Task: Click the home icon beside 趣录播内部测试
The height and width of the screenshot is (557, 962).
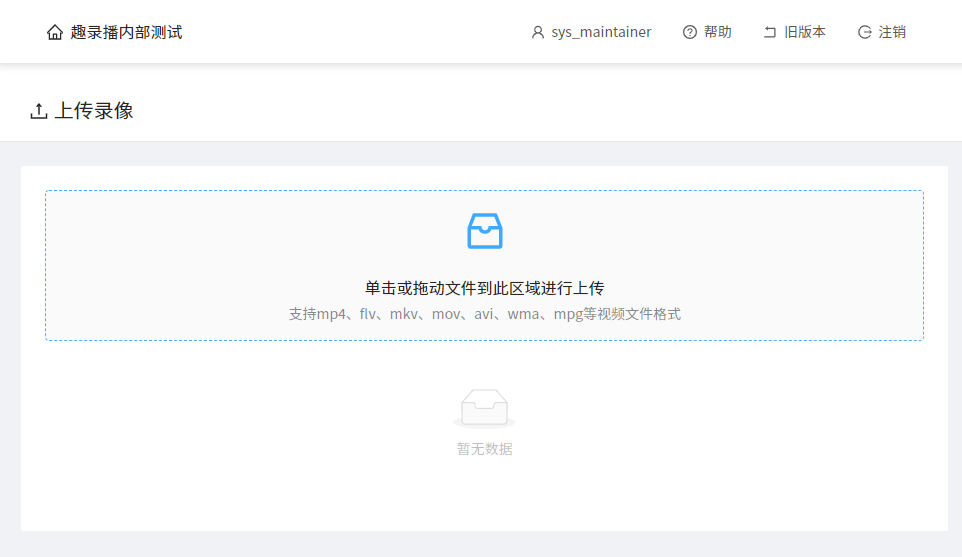Action: [55, 32]
